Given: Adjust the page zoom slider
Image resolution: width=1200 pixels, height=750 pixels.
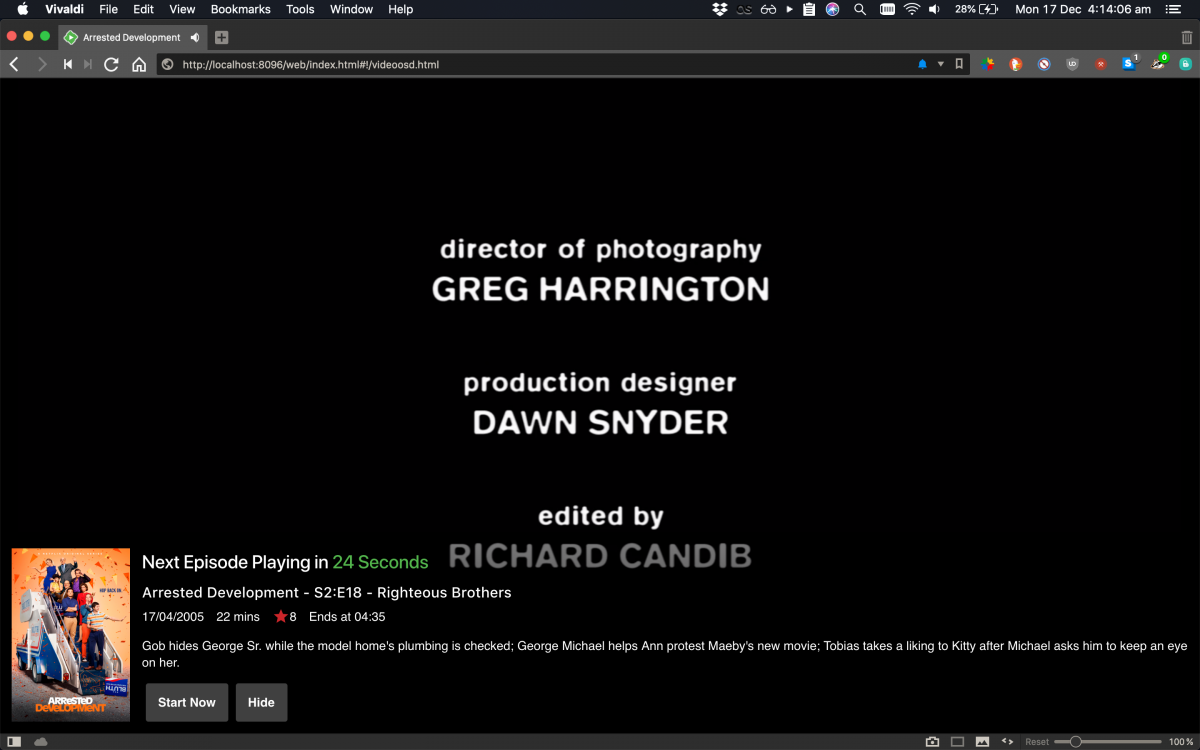Looking at the screenshot, I should [x=1108, y=742].
